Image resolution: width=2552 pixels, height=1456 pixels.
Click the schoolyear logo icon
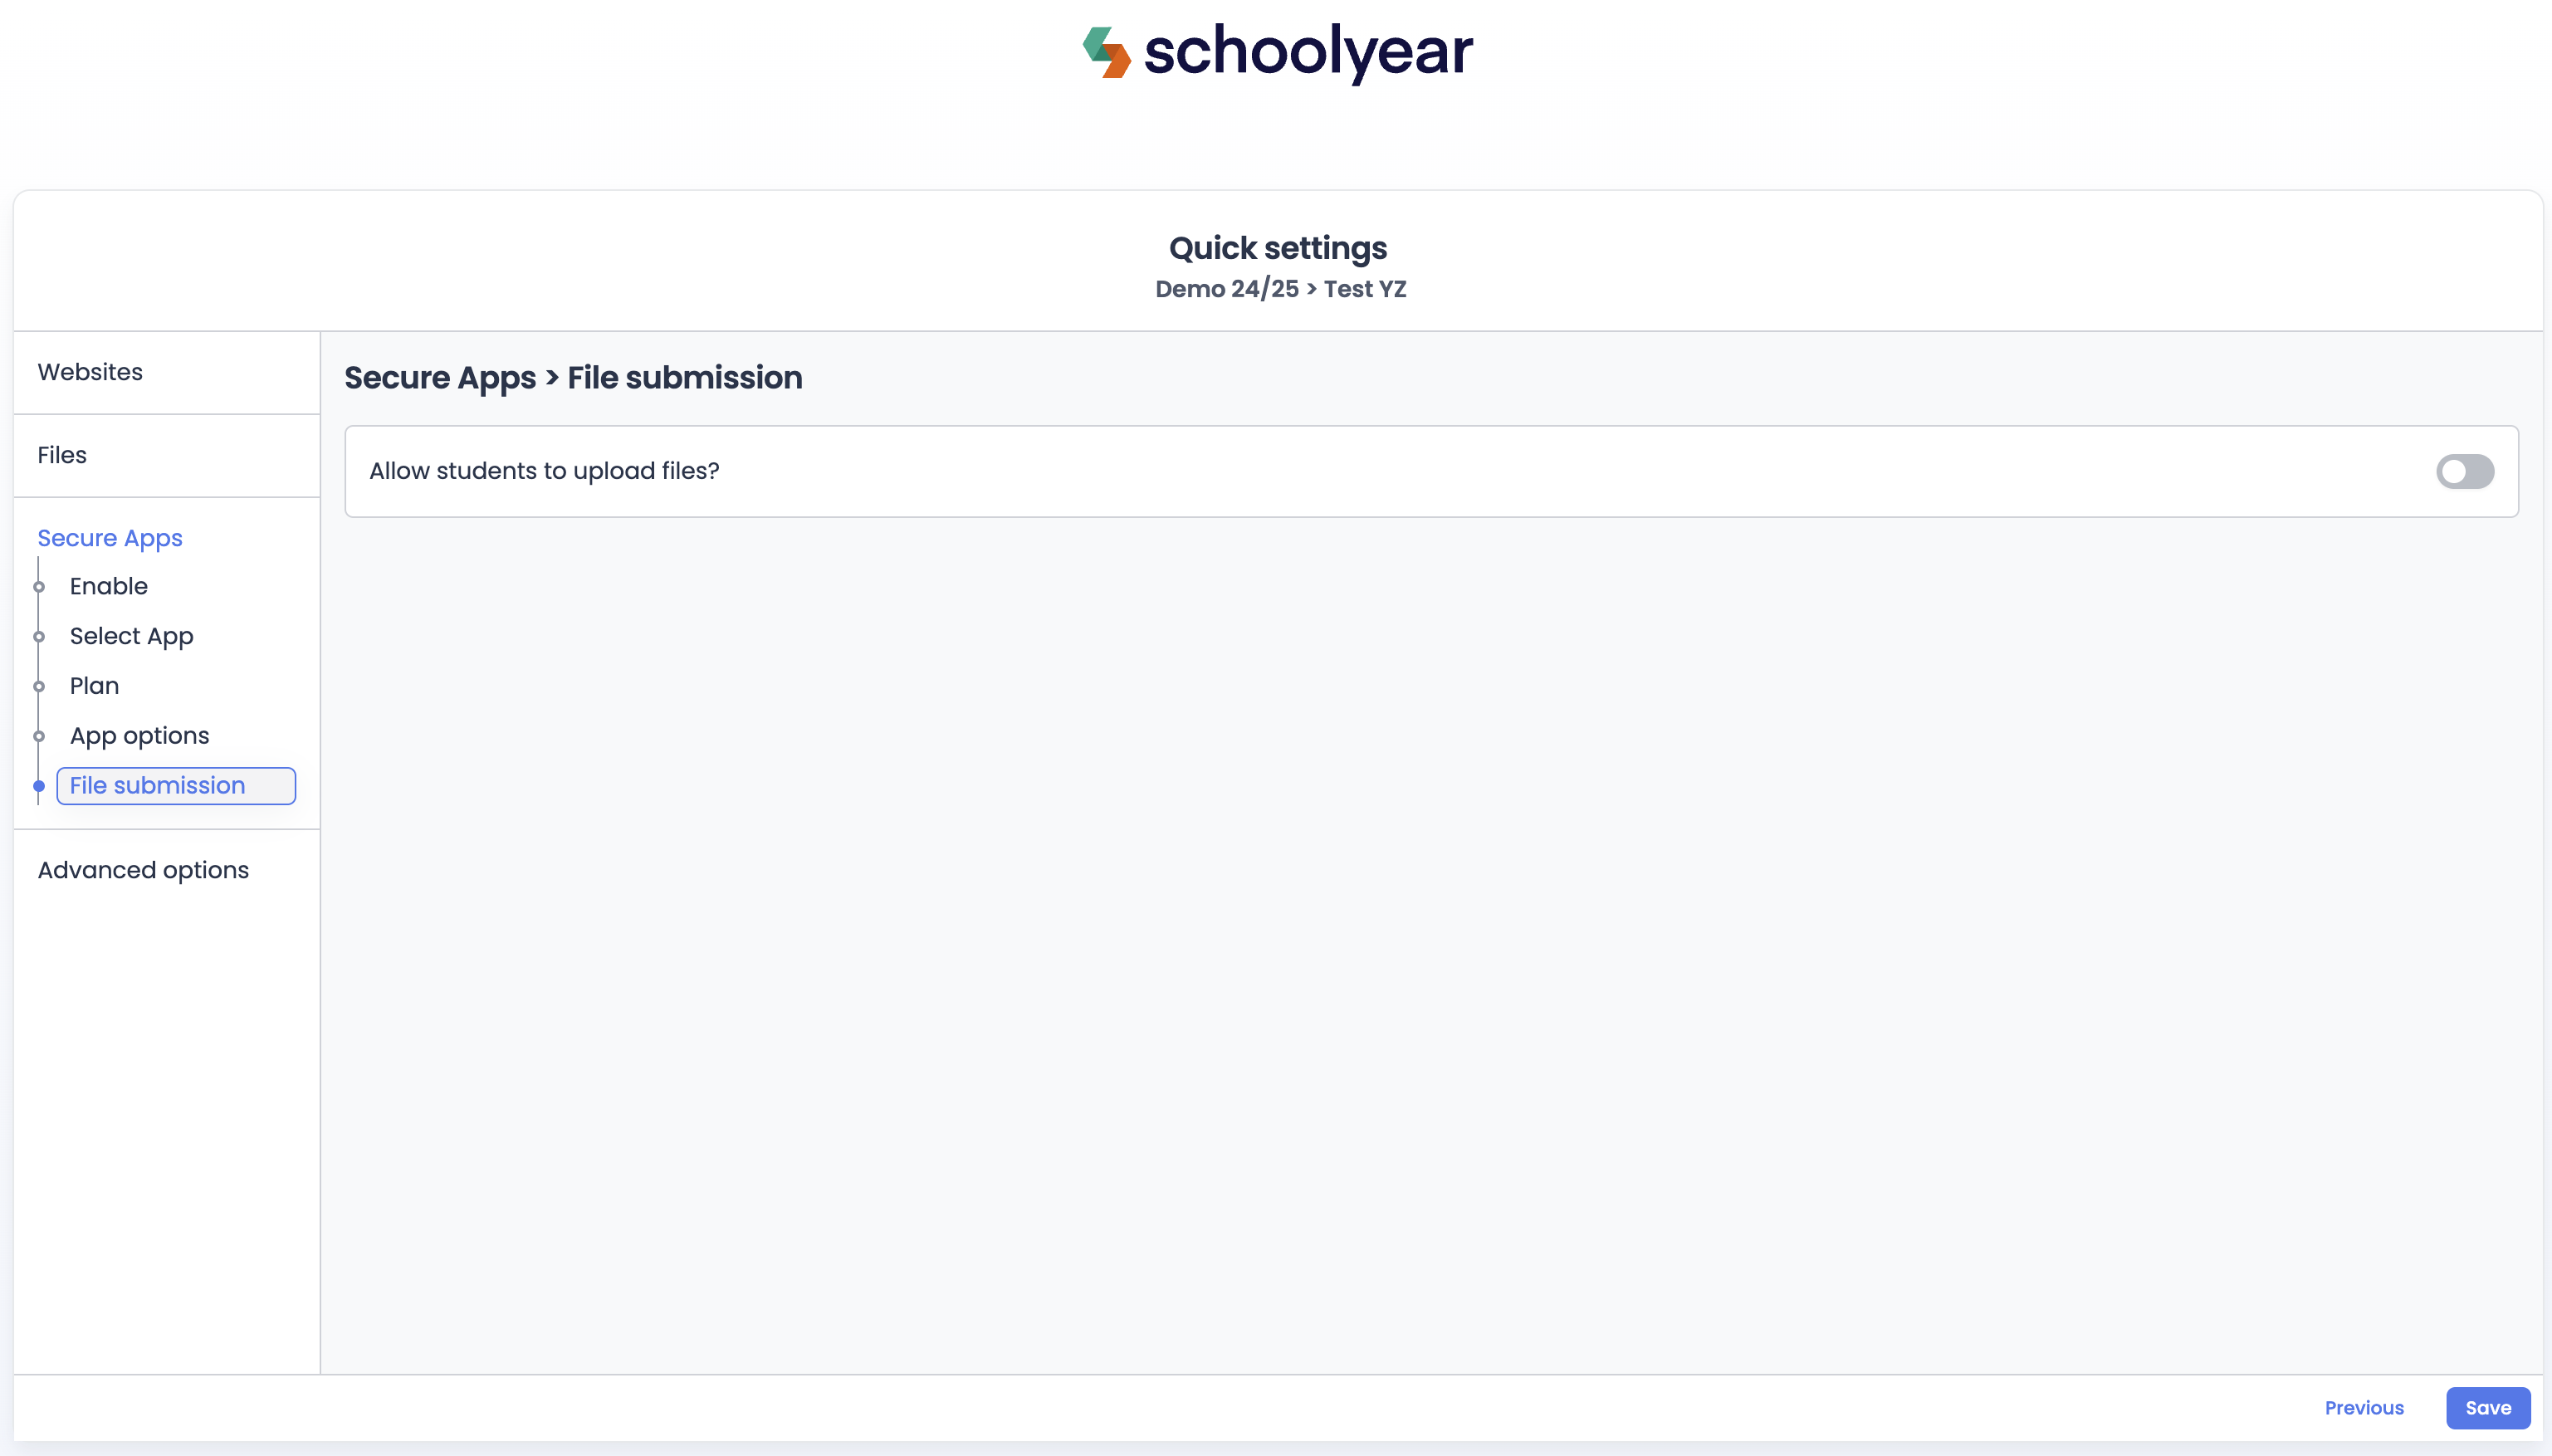point(1106,52)
